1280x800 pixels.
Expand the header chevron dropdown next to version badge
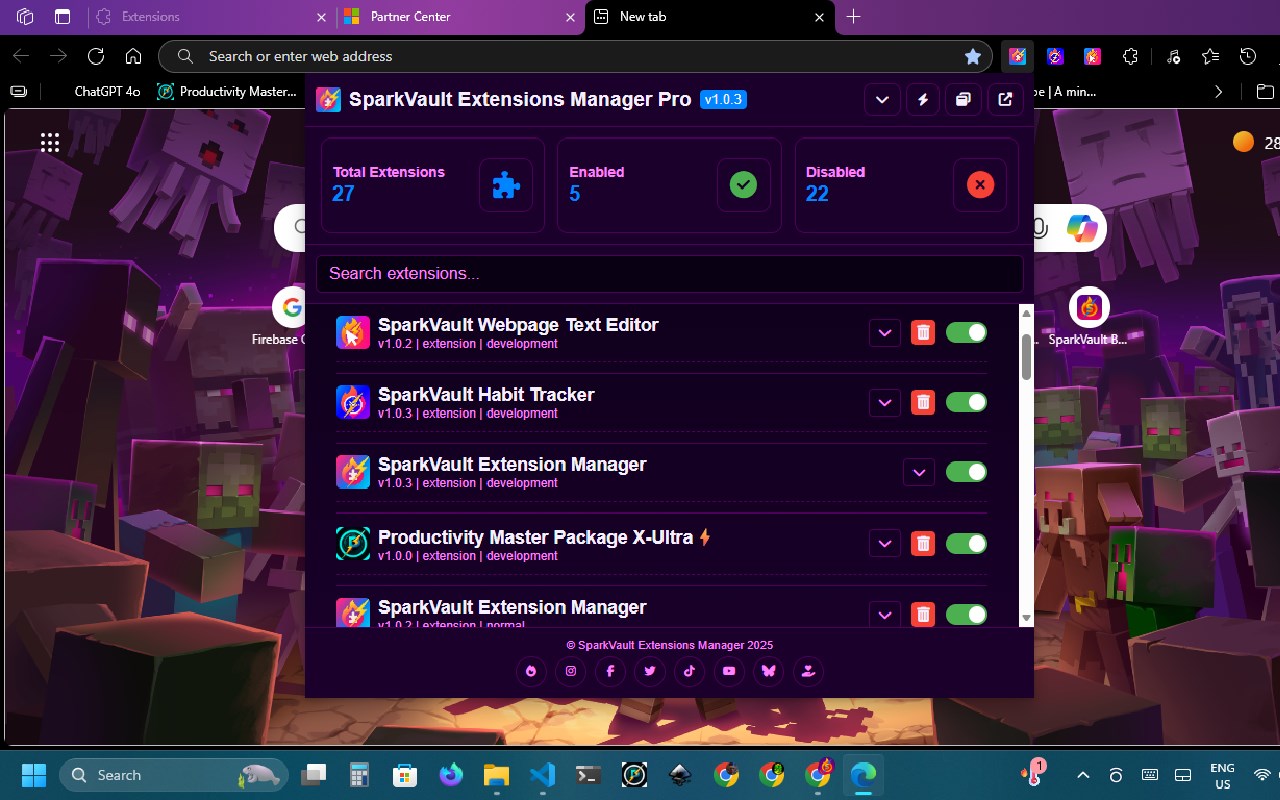coord(882,100)
